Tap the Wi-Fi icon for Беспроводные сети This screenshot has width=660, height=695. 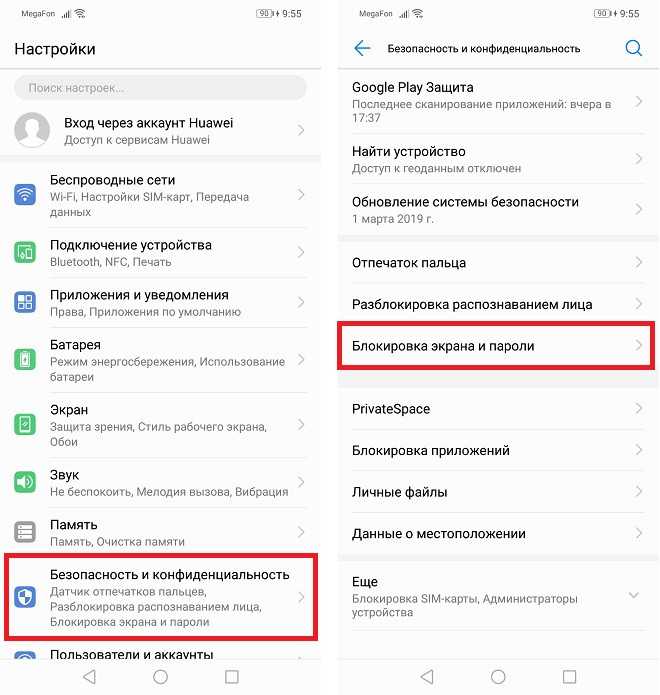[x=25, y=195]
